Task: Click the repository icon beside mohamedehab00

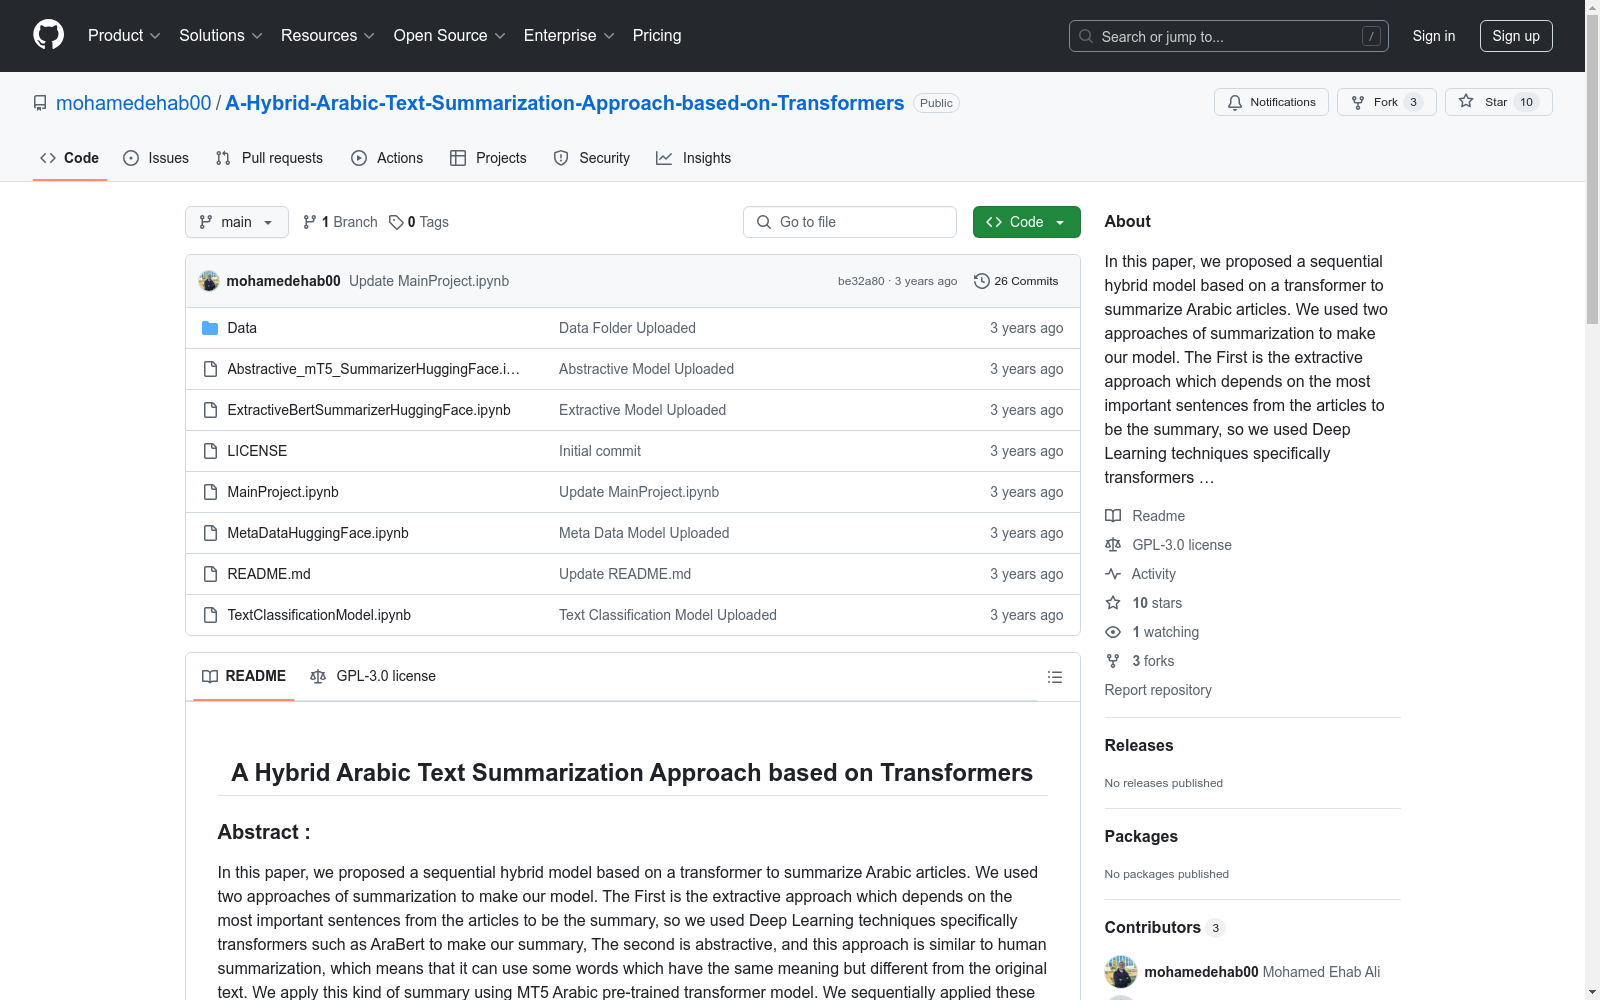Action: 40,103
